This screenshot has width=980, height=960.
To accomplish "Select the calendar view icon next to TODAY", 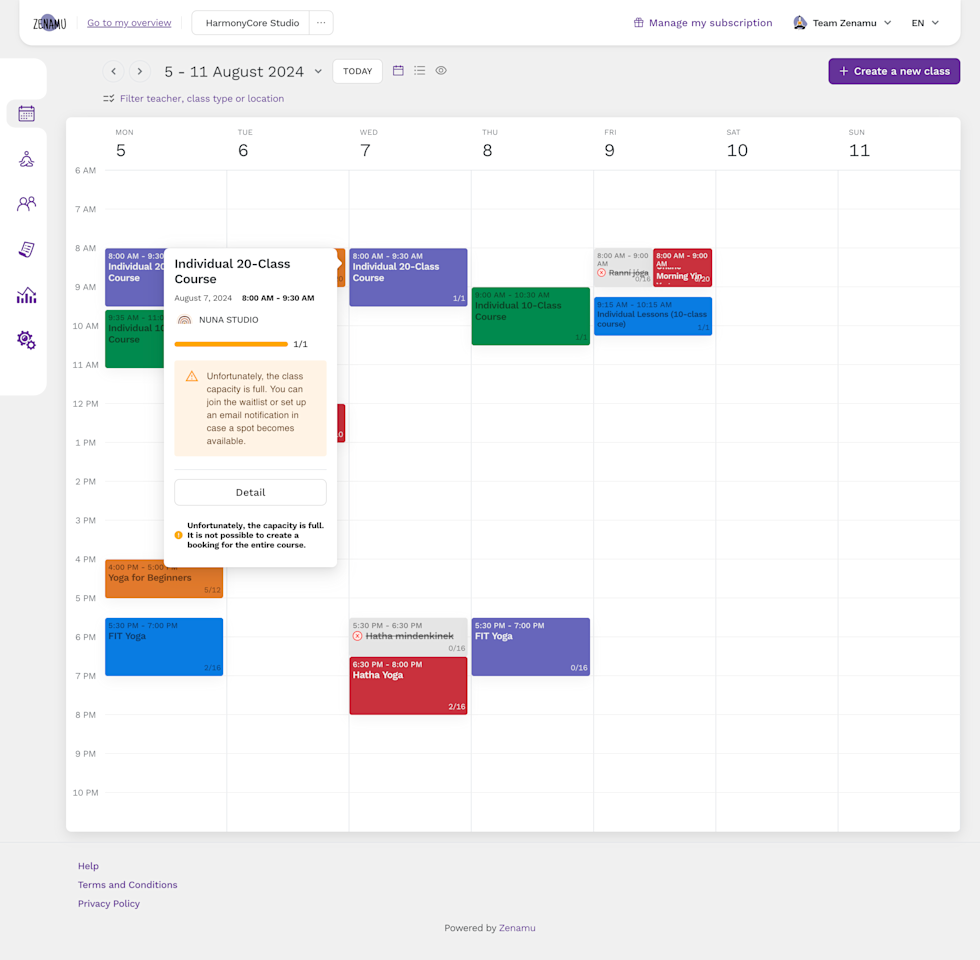I will (x=398, y=71).
